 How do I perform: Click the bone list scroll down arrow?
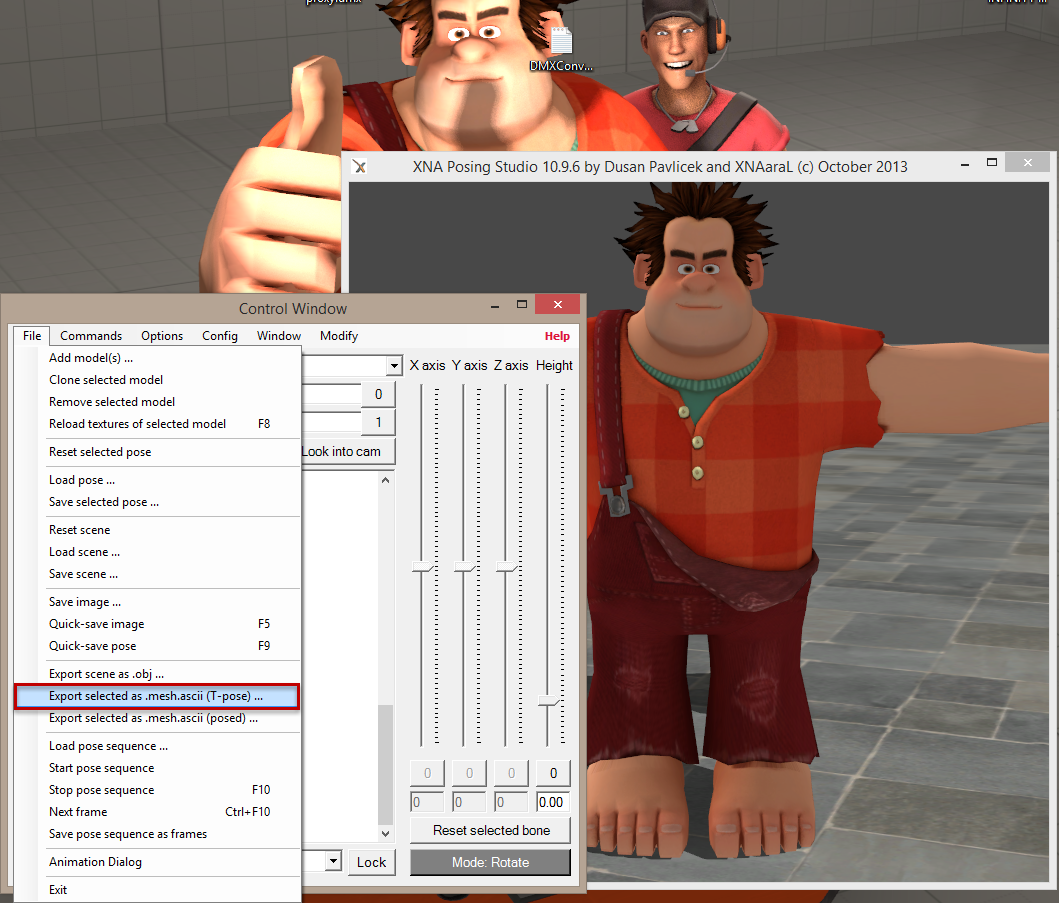tap(385, 833)
